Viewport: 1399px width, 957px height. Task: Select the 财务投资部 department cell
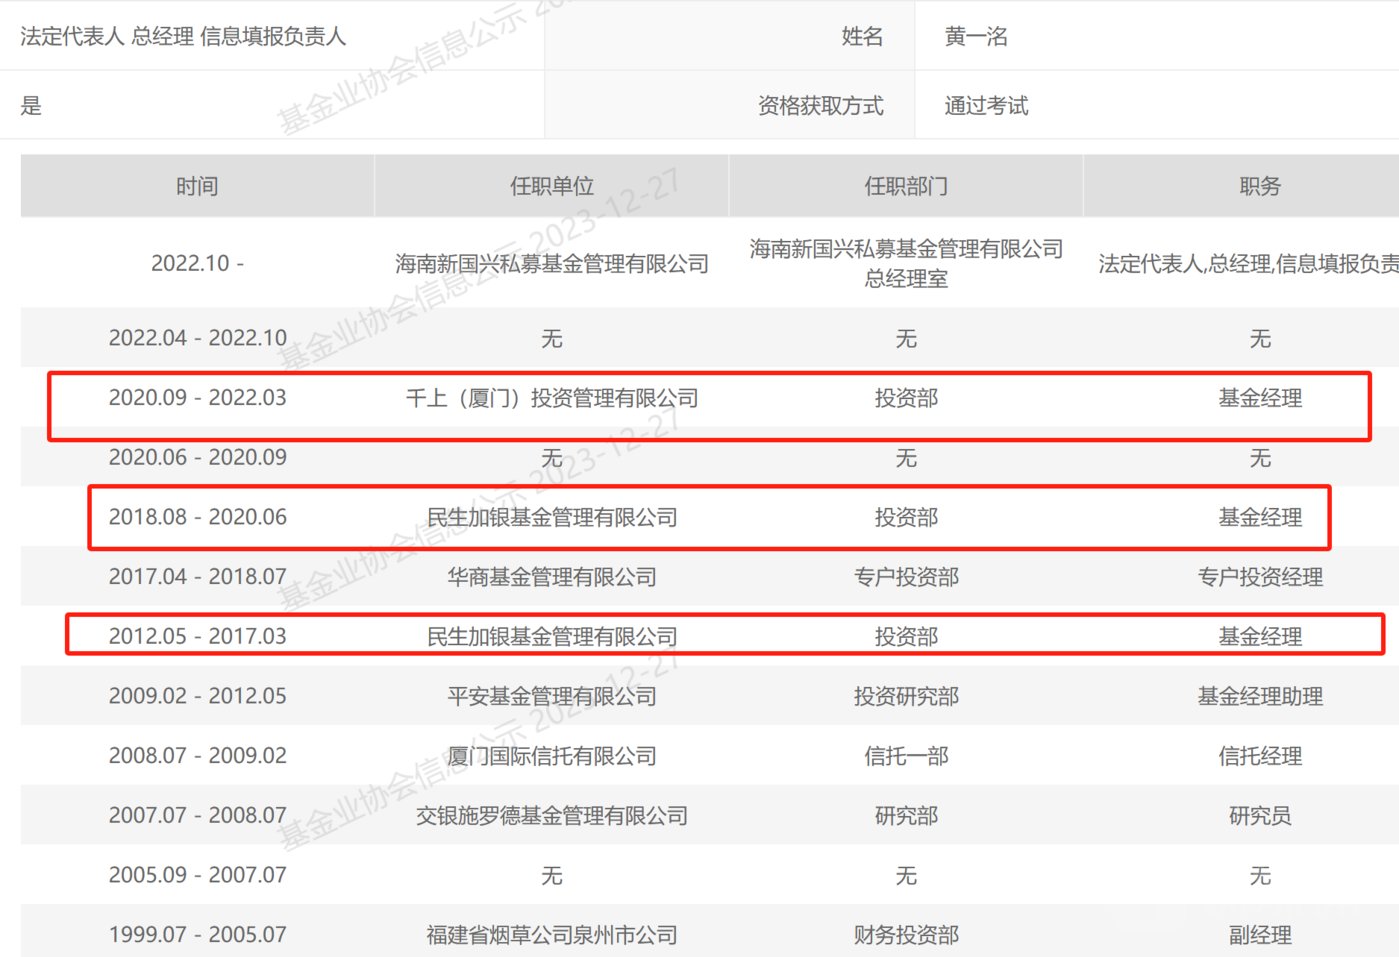906,934
